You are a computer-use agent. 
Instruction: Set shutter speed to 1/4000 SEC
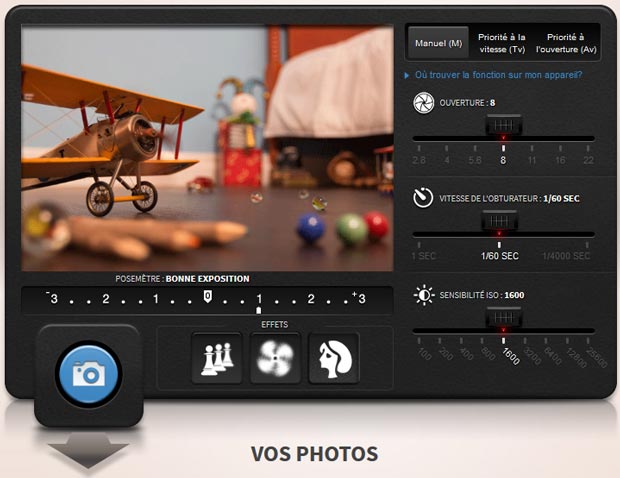tap(566, 256)
